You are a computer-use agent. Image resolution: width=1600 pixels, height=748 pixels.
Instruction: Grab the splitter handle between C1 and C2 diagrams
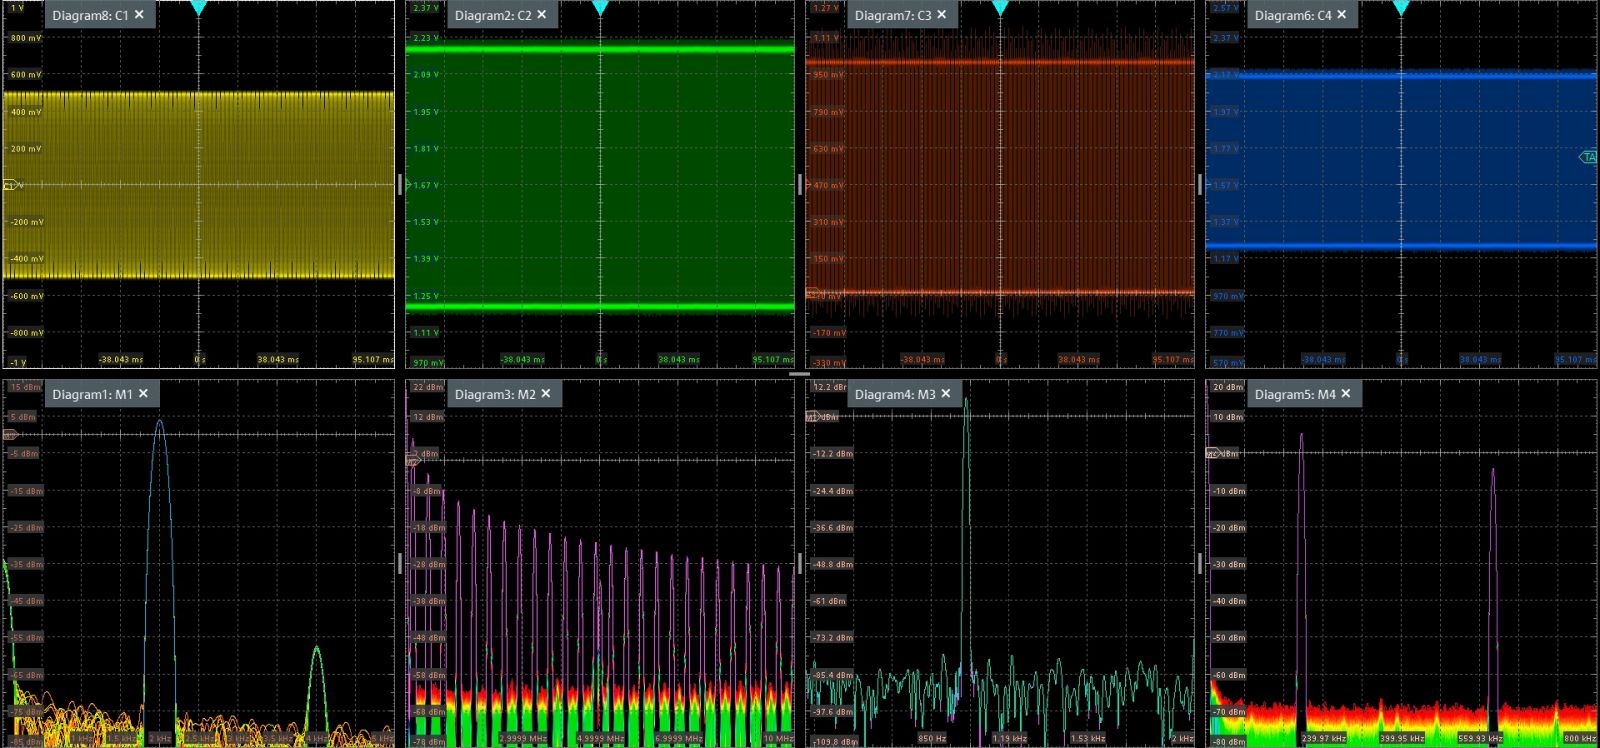400,184
